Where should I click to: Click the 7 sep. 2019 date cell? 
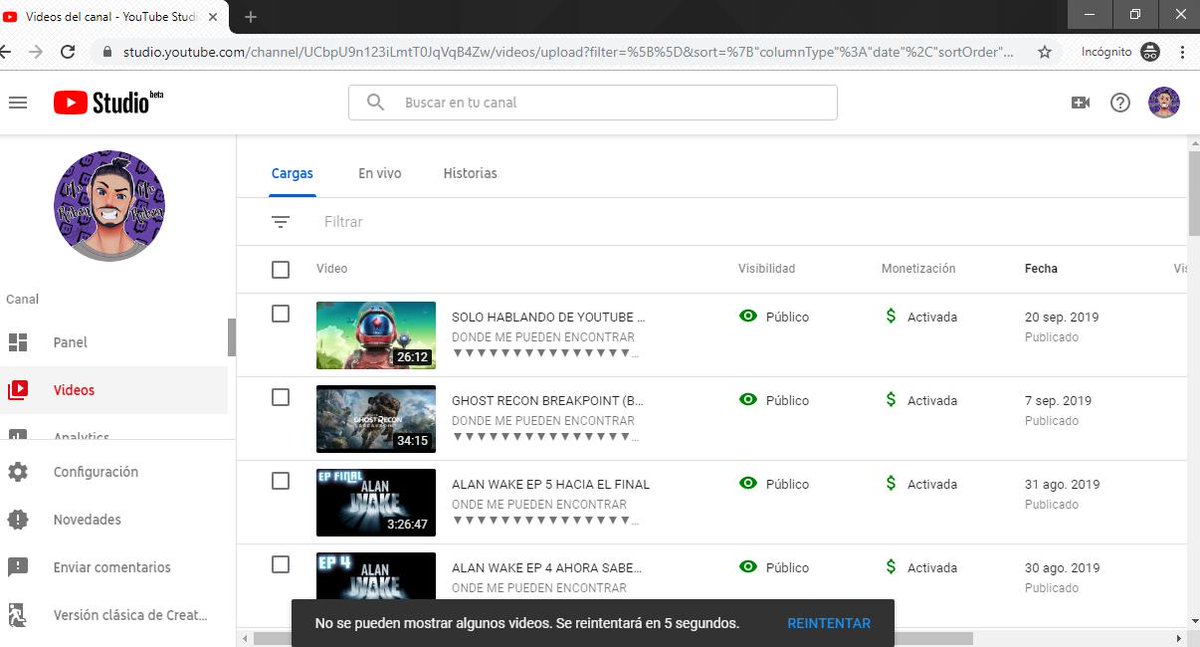[x=1058, y=401]
